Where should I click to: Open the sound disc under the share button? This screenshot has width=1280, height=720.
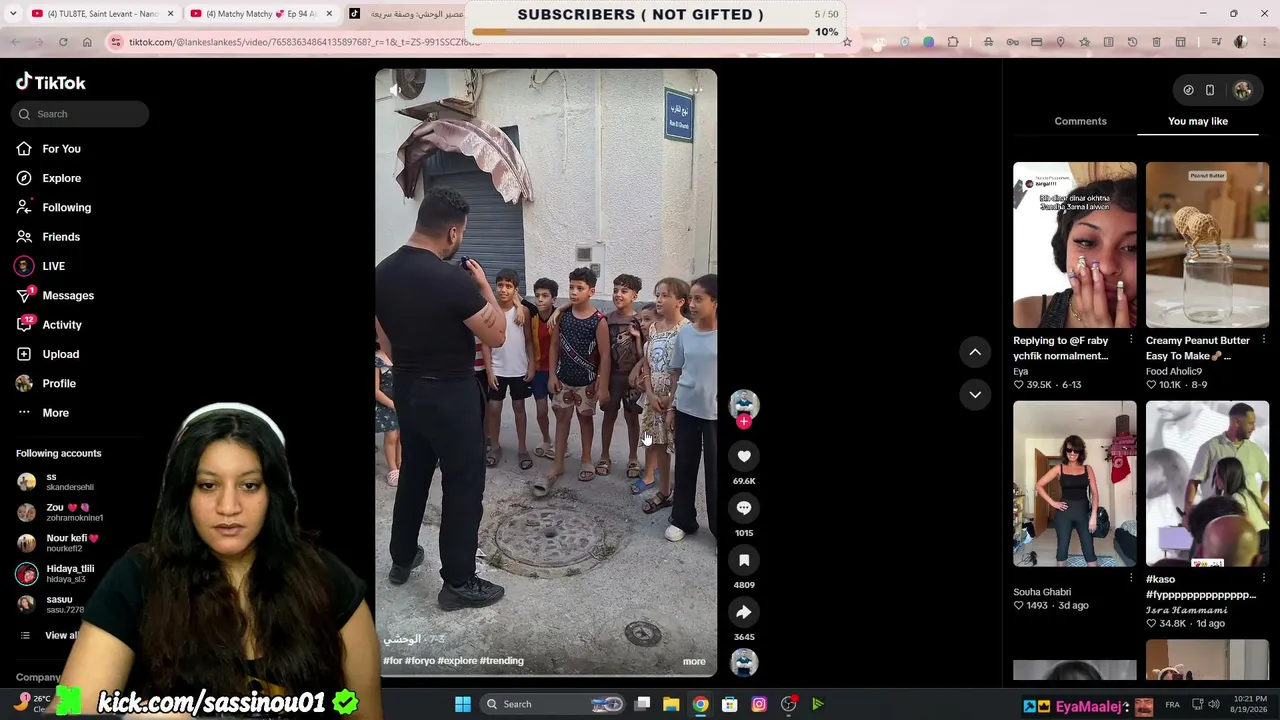tap(744, 662)
